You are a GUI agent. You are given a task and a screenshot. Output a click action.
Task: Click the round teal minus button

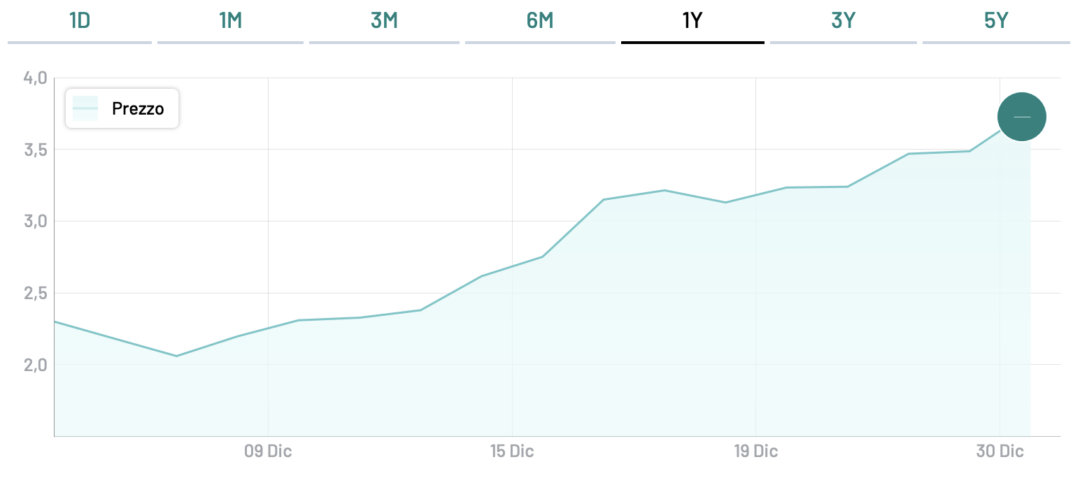pyautogui.click(x=1021, y=117)
